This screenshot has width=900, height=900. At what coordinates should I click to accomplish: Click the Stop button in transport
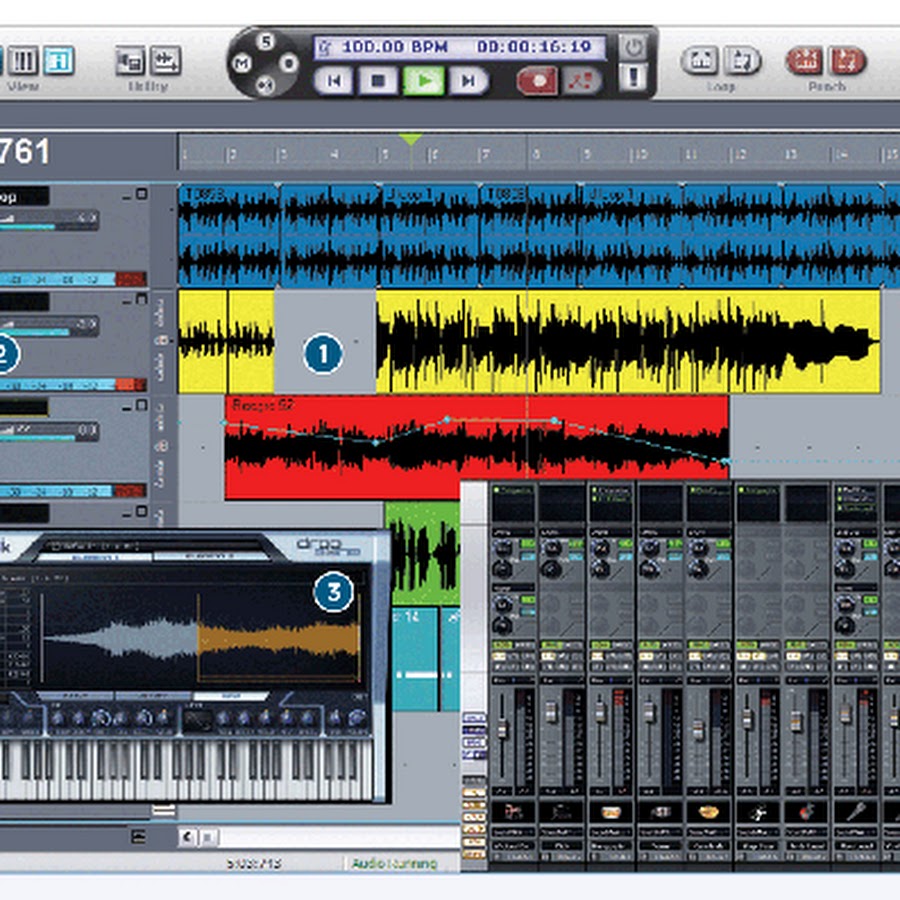click(379, 80)
